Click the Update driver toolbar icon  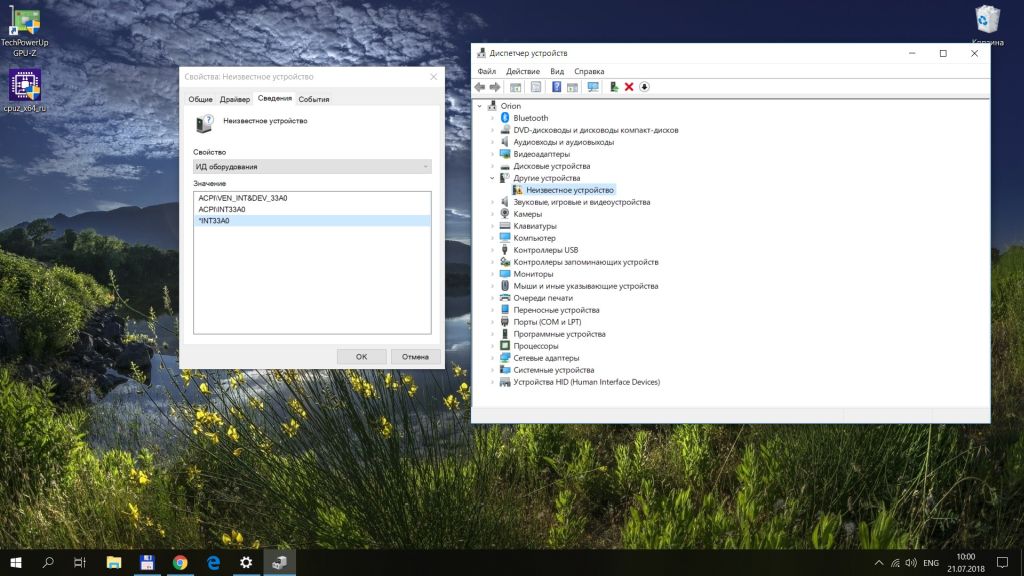point(614,87)
